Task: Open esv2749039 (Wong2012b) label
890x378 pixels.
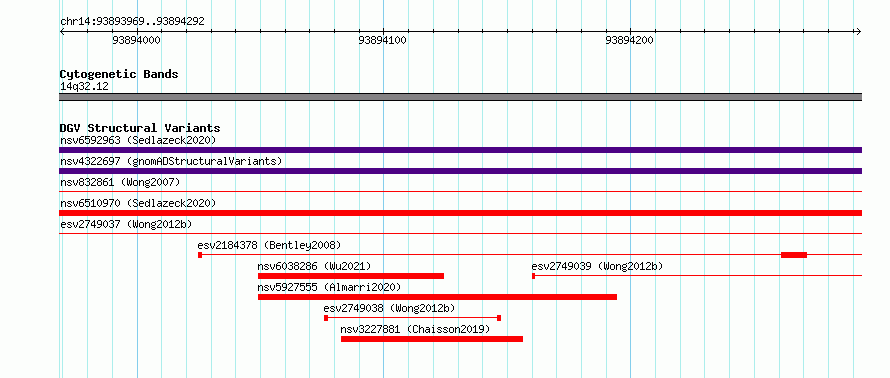Action: coord(597,266)
